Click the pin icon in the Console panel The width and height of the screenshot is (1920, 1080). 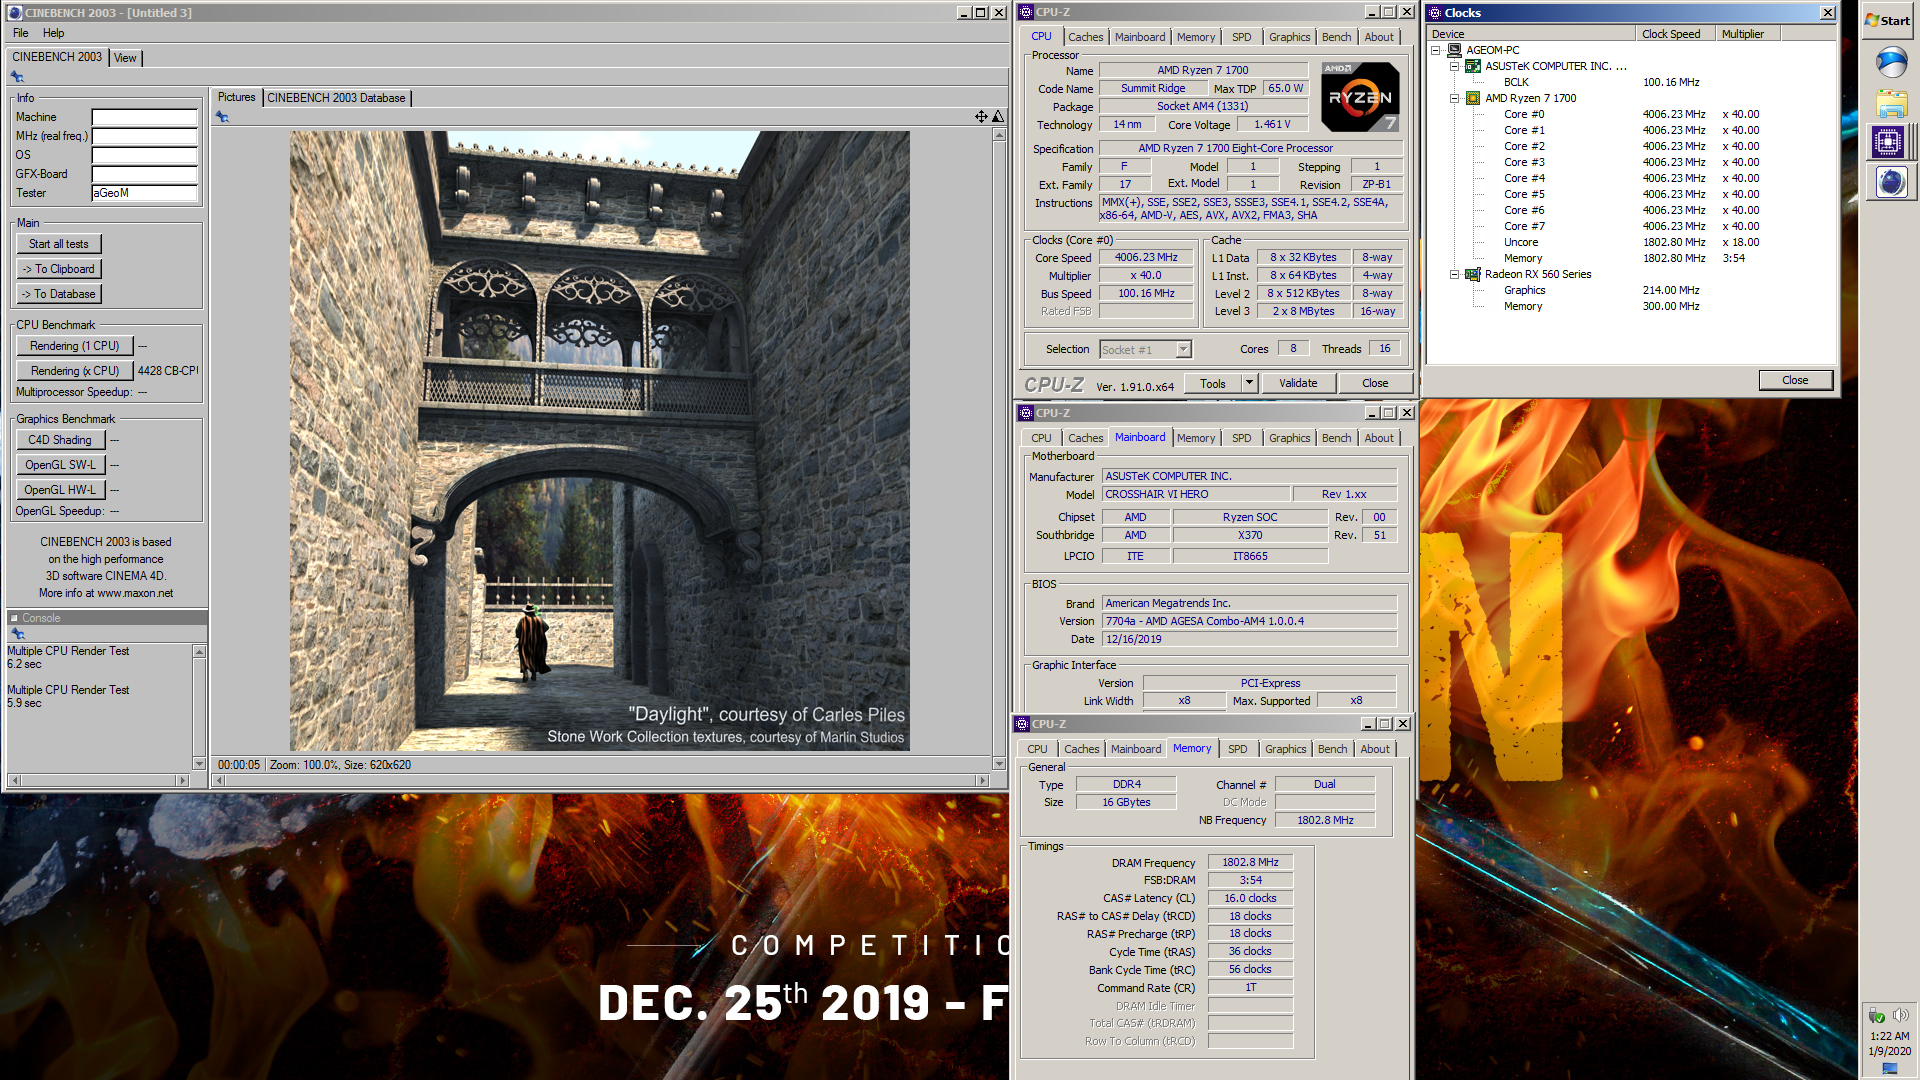click(x=17, y=634)
